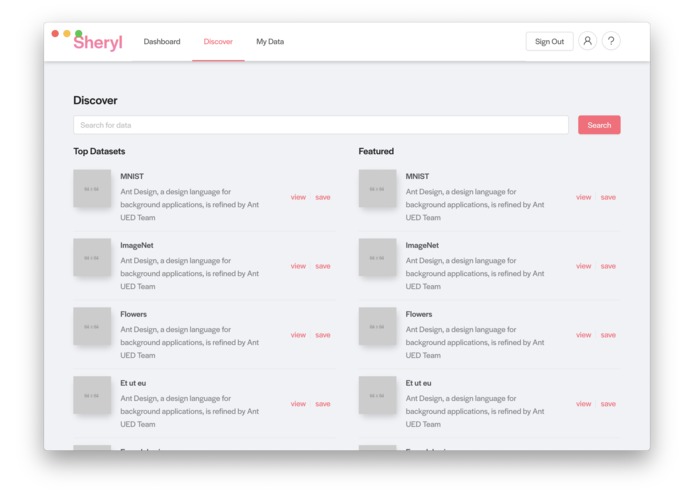Click Flowers title in Featured
Image resolution: width=695 pixels, height=494 pixels.
click(418, 314)
